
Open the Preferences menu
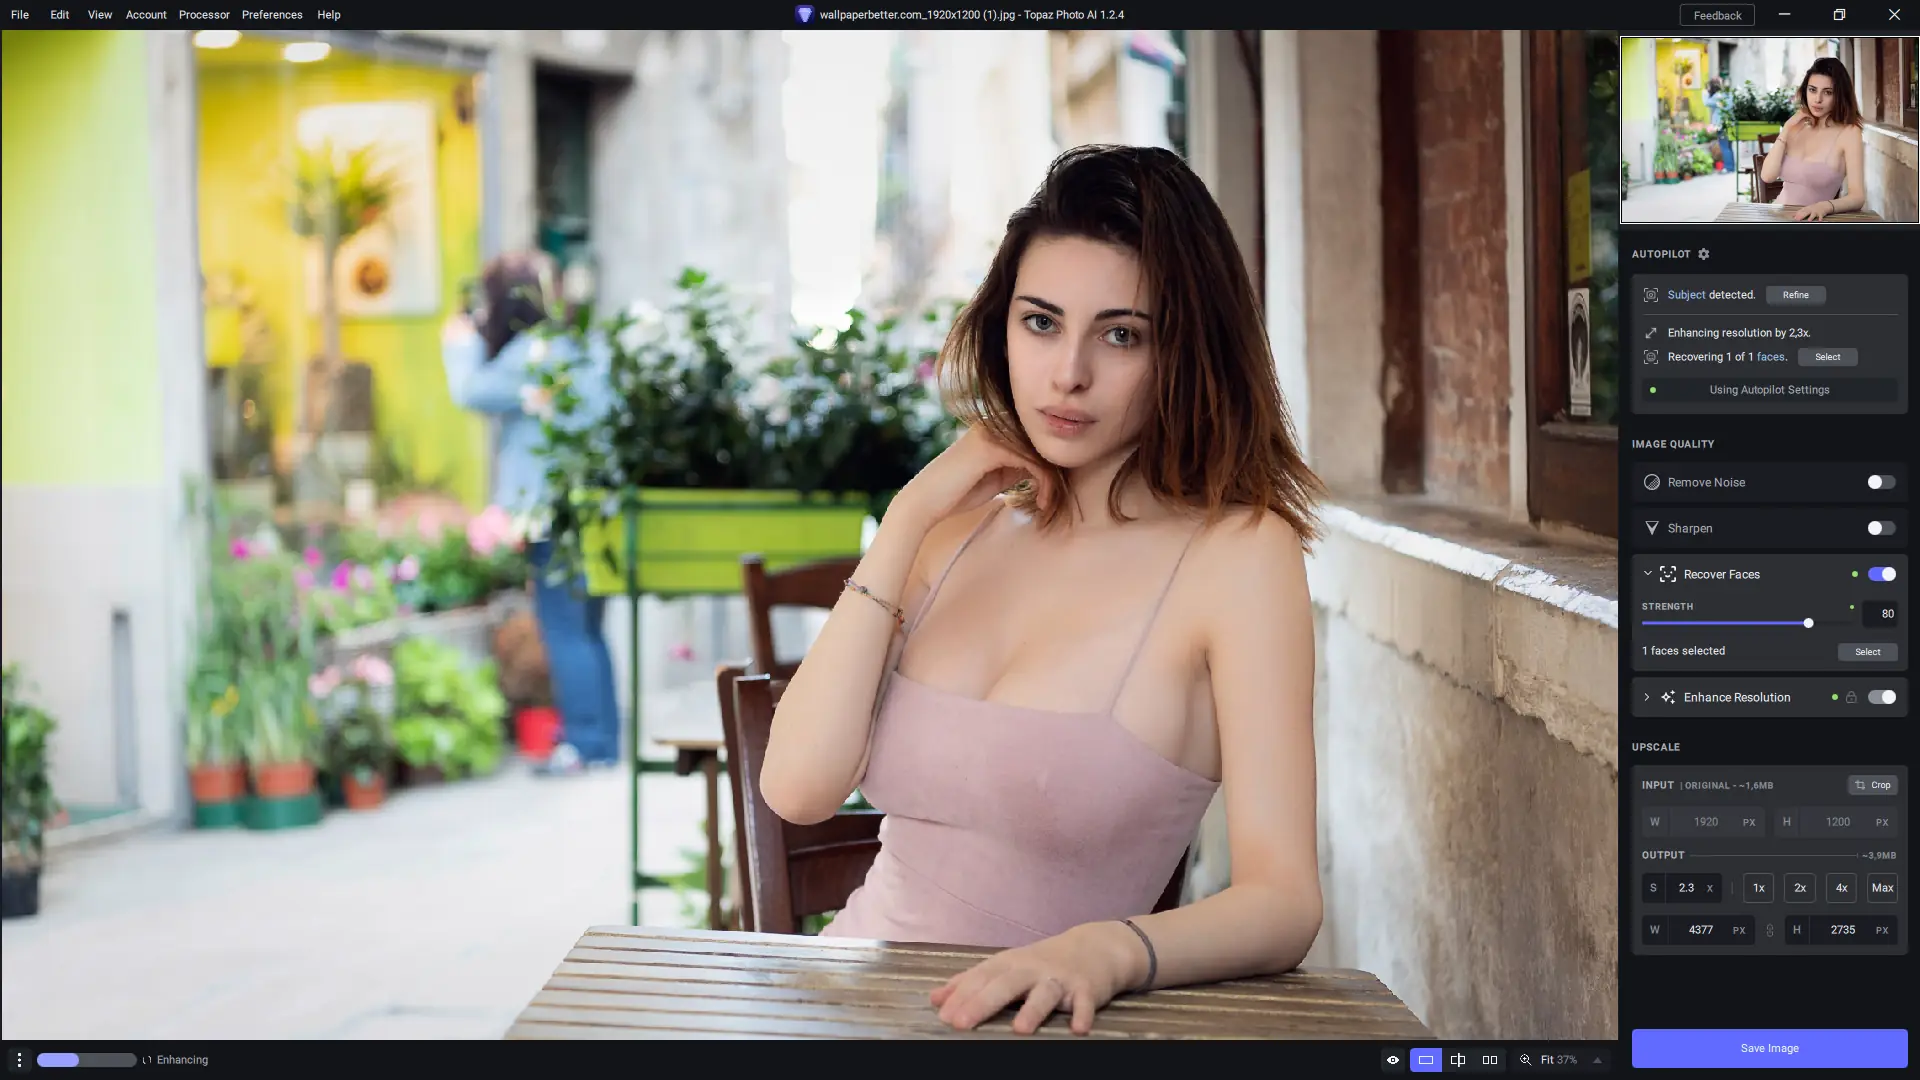[272, 15]
